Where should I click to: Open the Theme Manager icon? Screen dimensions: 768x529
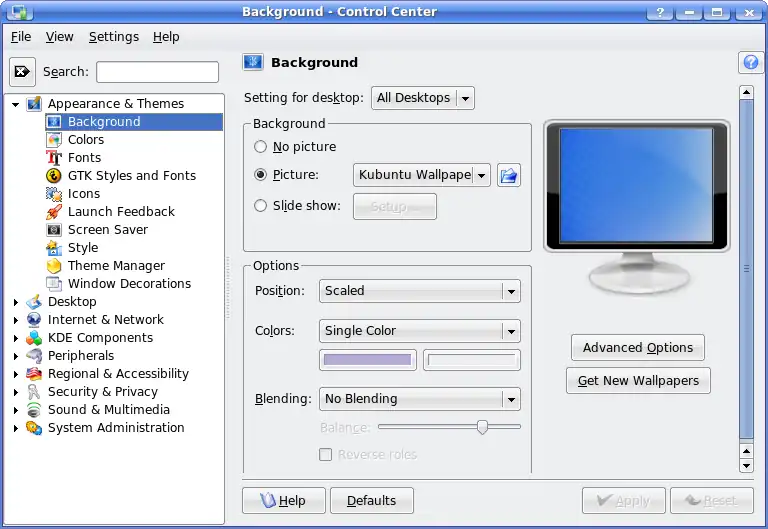point(54,266)
